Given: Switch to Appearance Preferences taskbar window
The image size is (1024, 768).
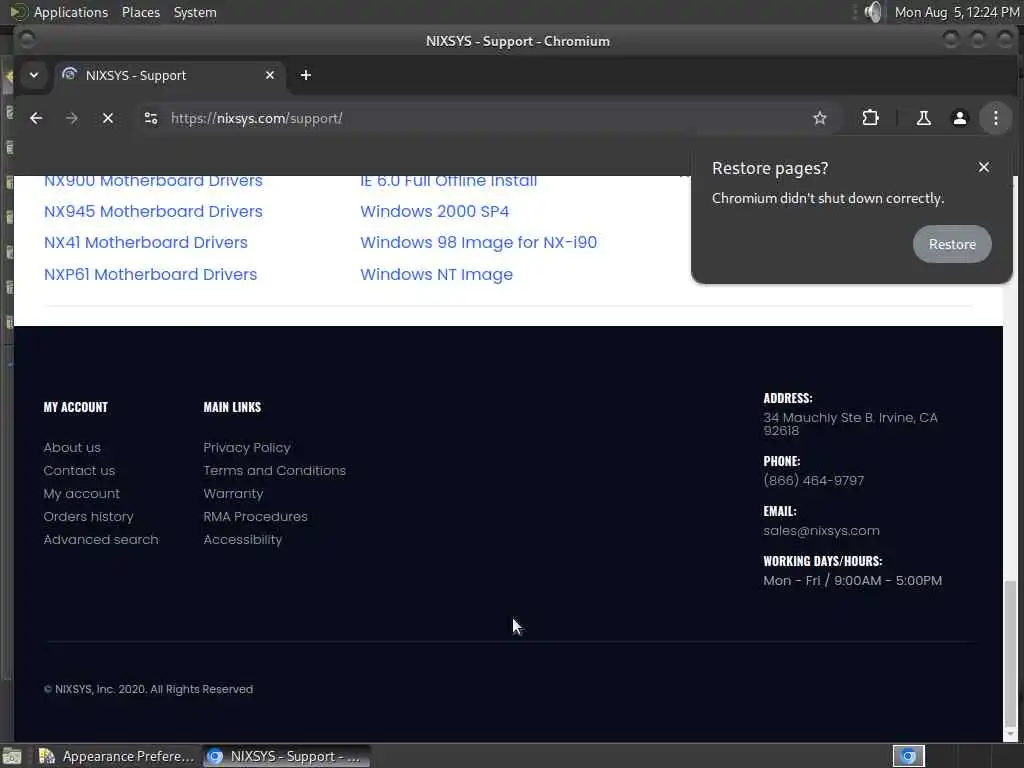Looking at the screenshot, I should click(117, 756).
